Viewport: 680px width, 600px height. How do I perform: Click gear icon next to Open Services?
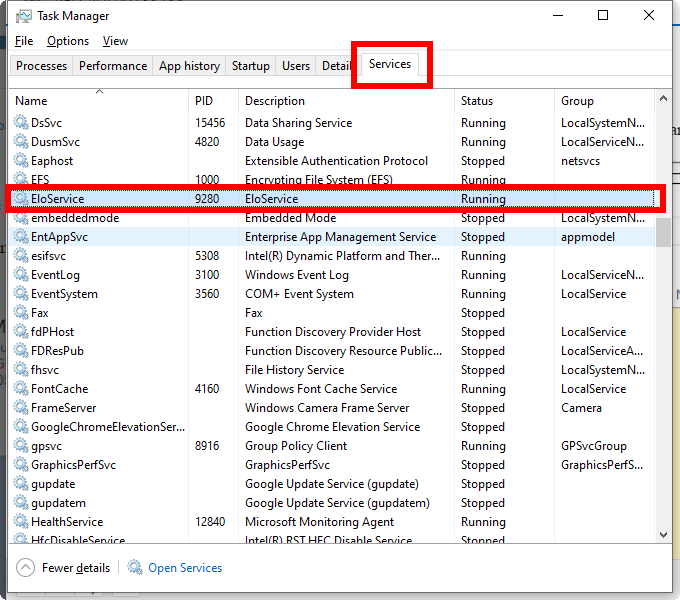coord(135,567)
